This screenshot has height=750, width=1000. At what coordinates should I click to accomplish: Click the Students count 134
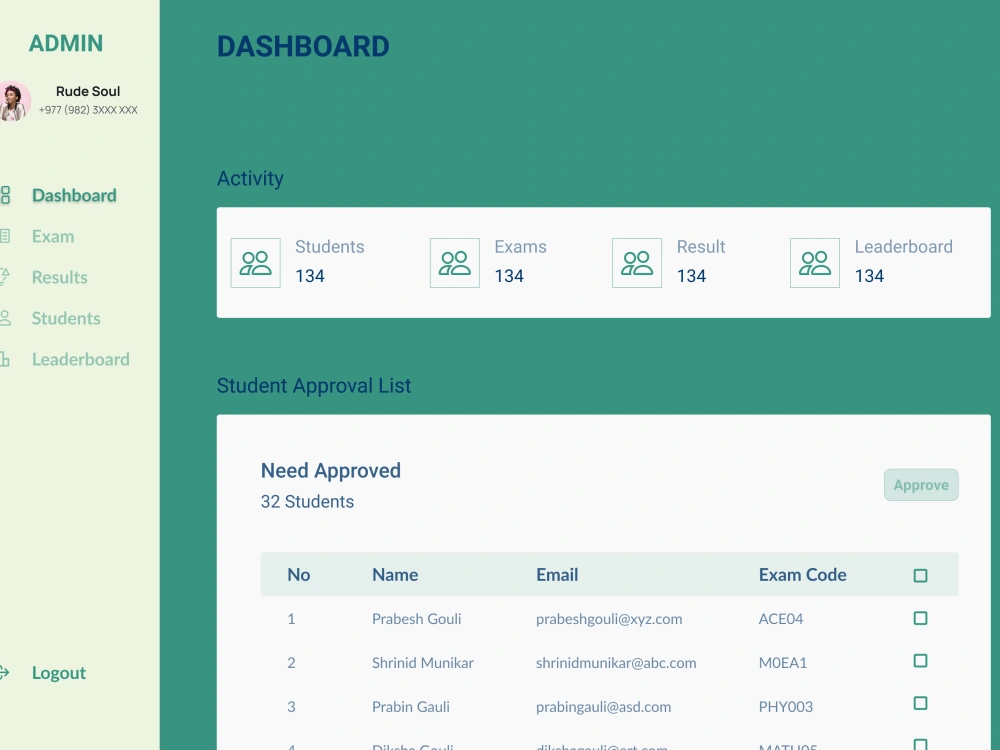pyautogui.click(x=310, y=276)
